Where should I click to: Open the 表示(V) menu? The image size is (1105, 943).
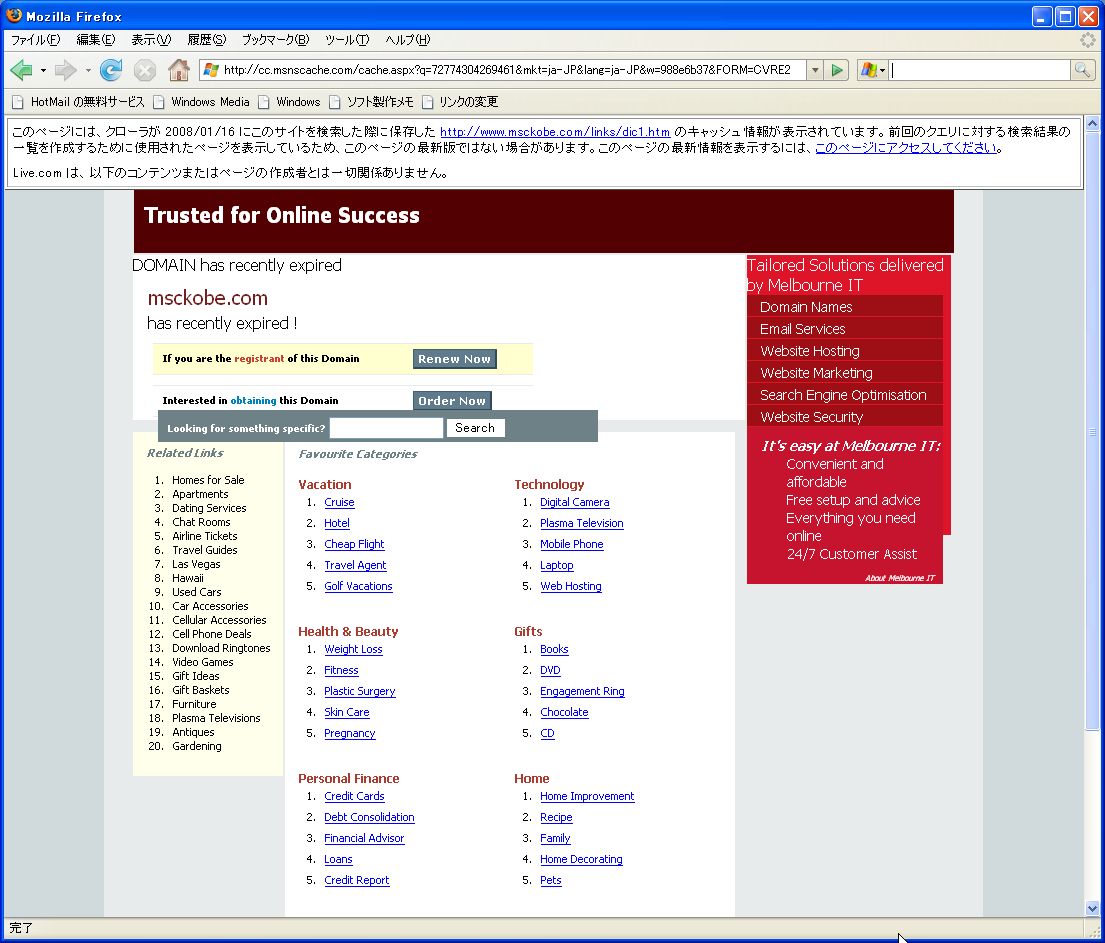151,40
